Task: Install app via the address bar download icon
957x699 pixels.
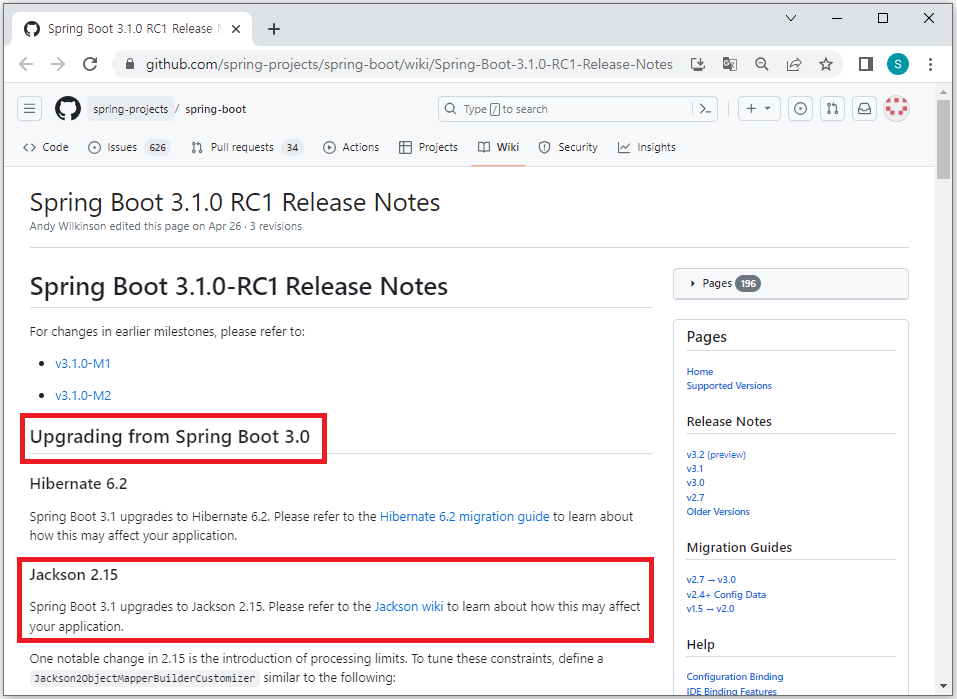Action: [x=698, y=64]
